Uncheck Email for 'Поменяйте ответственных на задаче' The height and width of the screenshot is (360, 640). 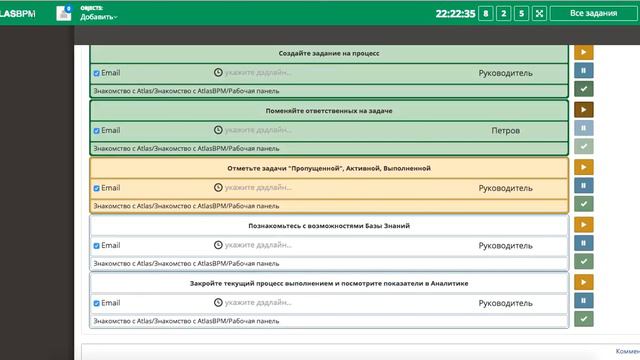96,131
